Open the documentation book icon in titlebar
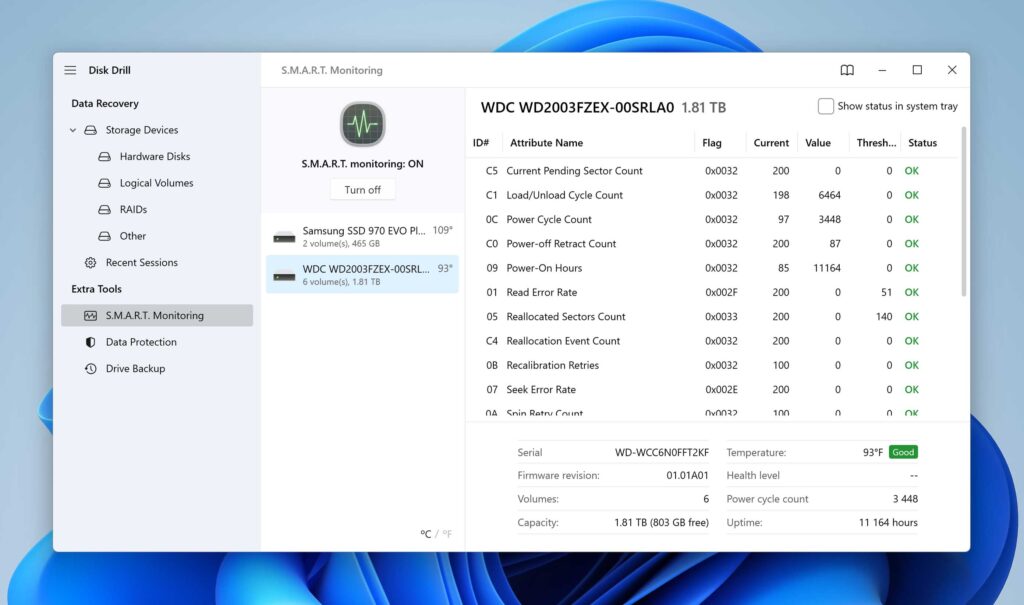The width and height of the screenshot is (1024, 605). click(x=847, y=70)
